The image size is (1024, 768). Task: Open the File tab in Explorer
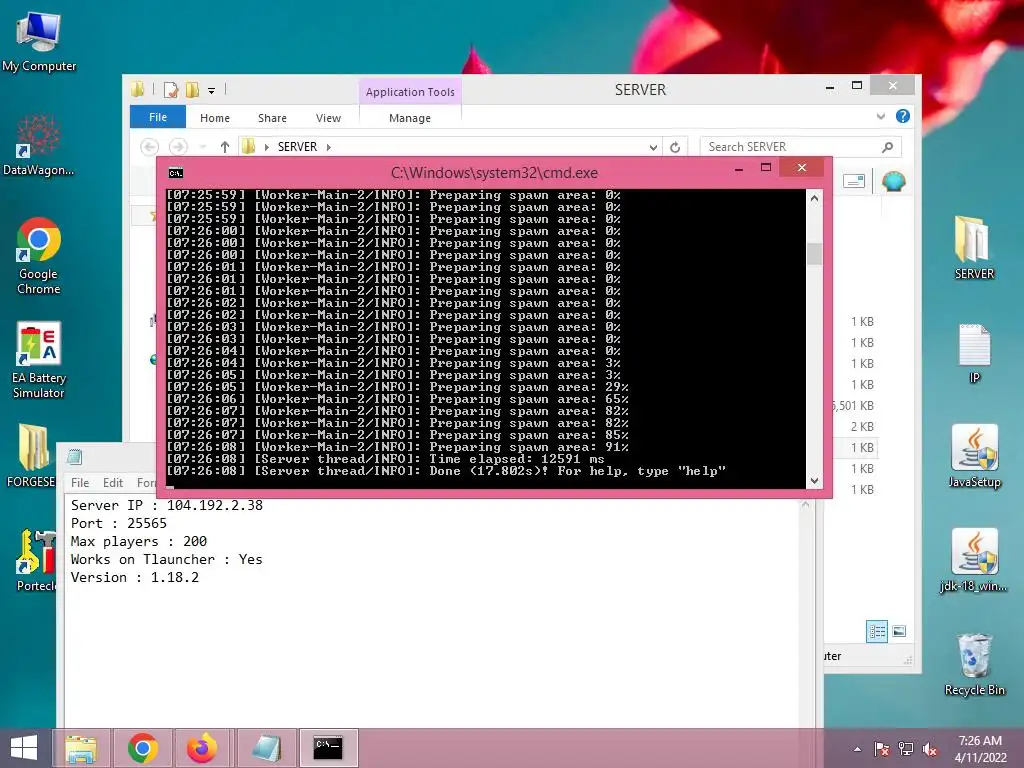(158, 117)
